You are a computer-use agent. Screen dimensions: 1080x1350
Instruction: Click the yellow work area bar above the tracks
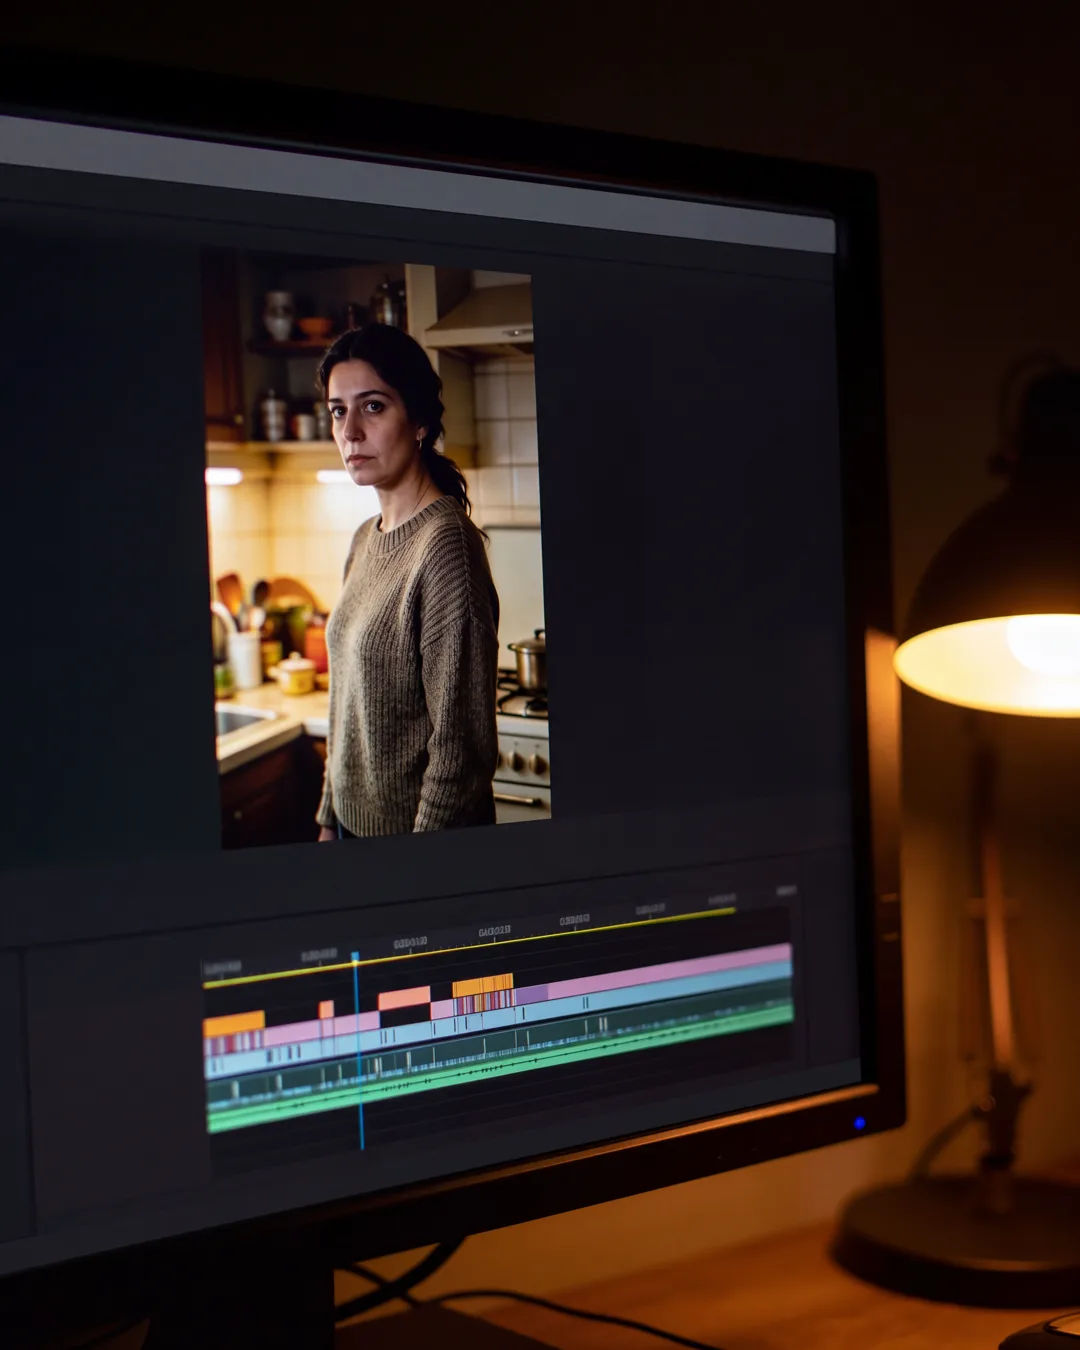tap(469, 947)
